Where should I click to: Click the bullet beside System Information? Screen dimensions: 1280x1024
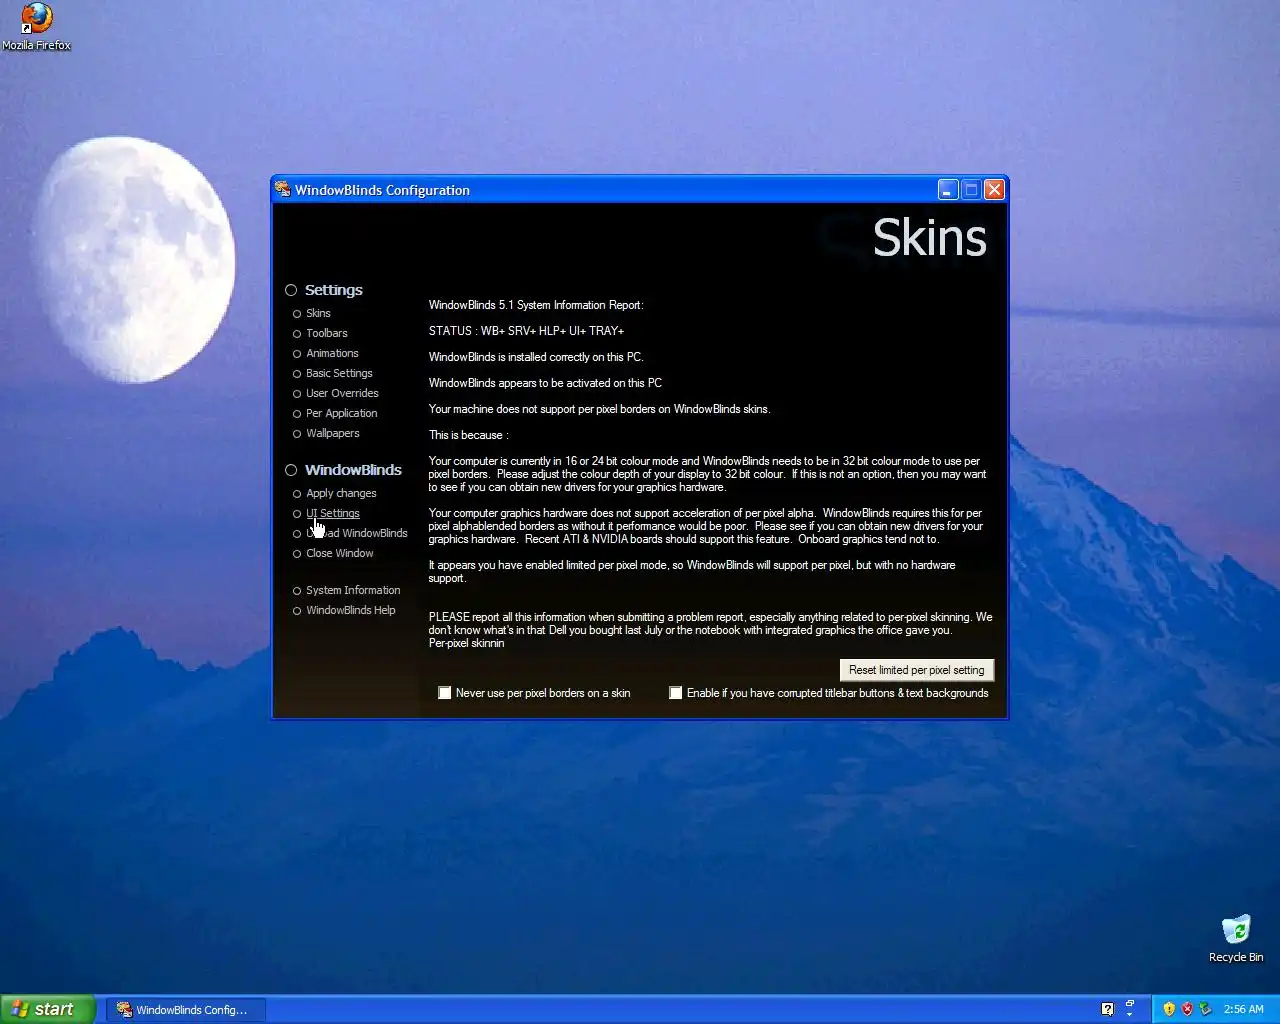297,591
